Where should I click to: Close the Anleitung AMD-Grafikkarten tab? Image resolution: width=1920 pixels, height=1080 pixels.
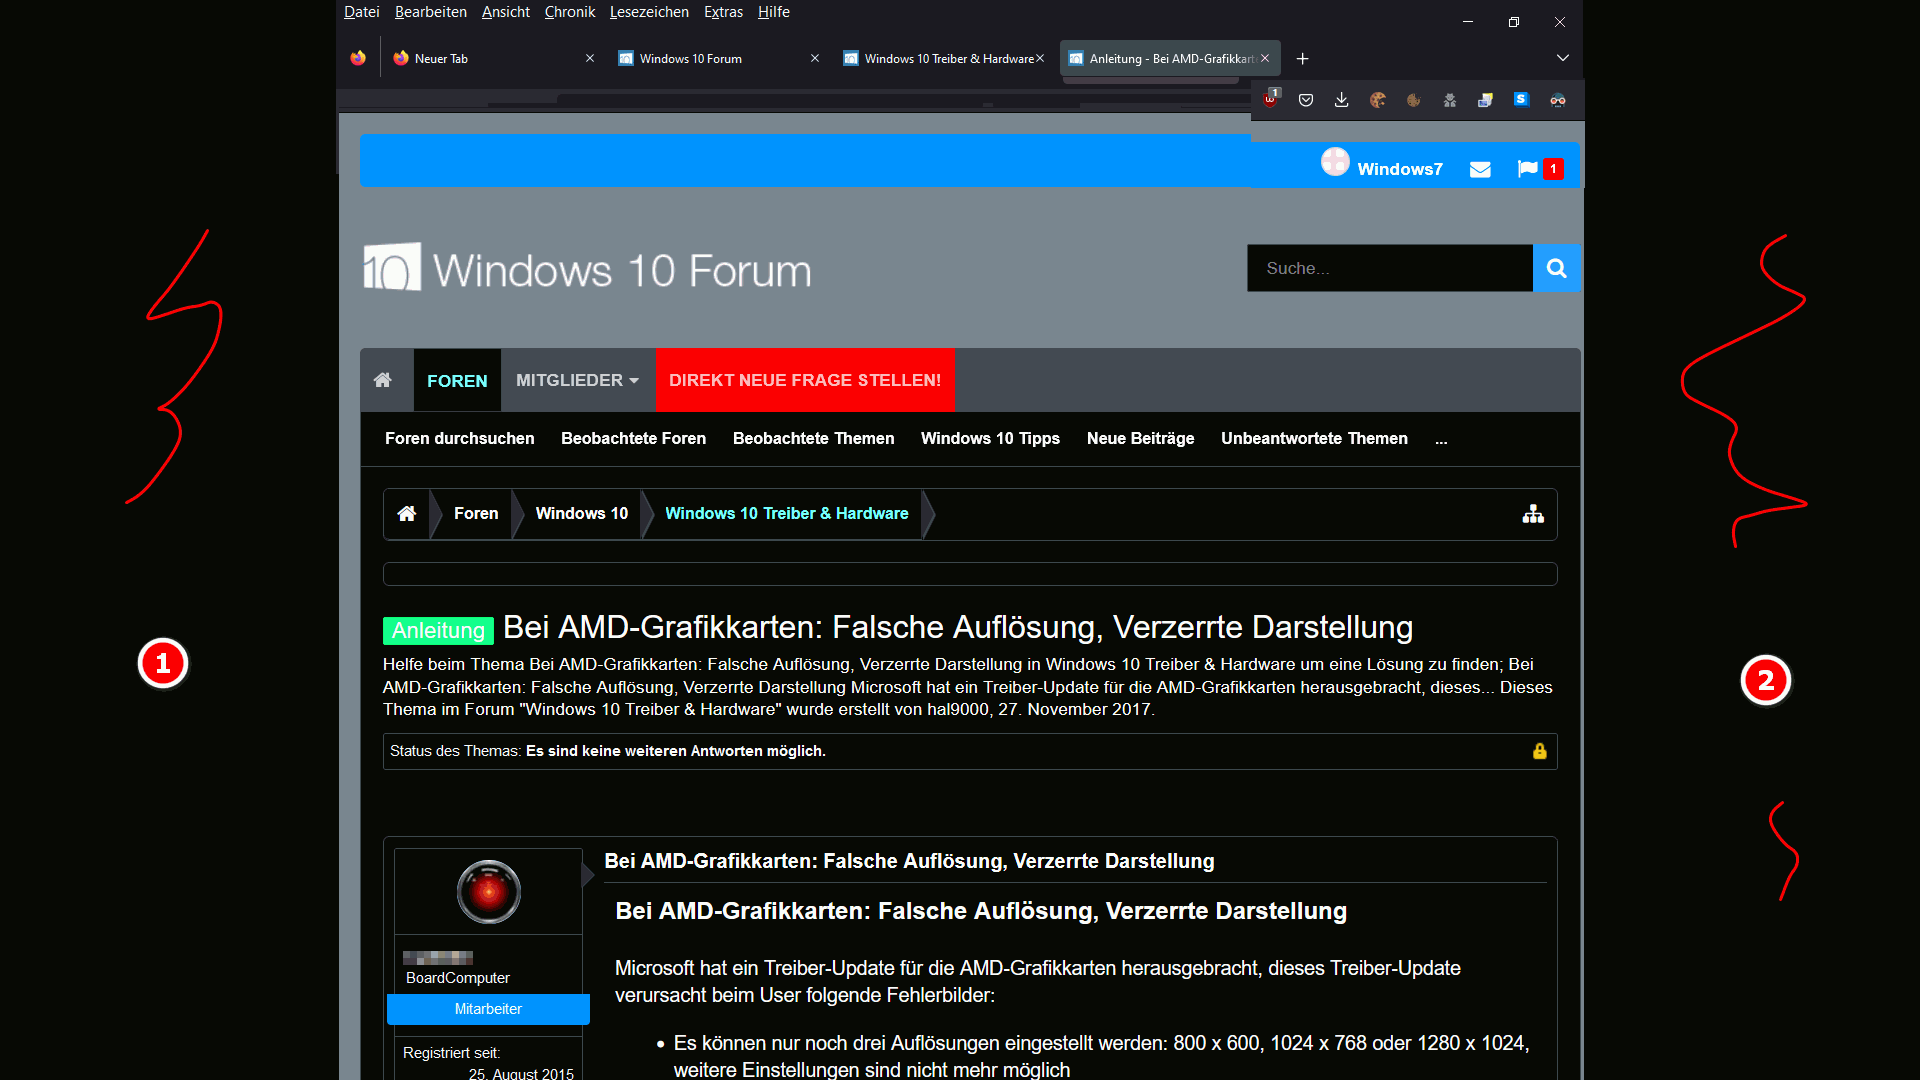pos(1265,58)
